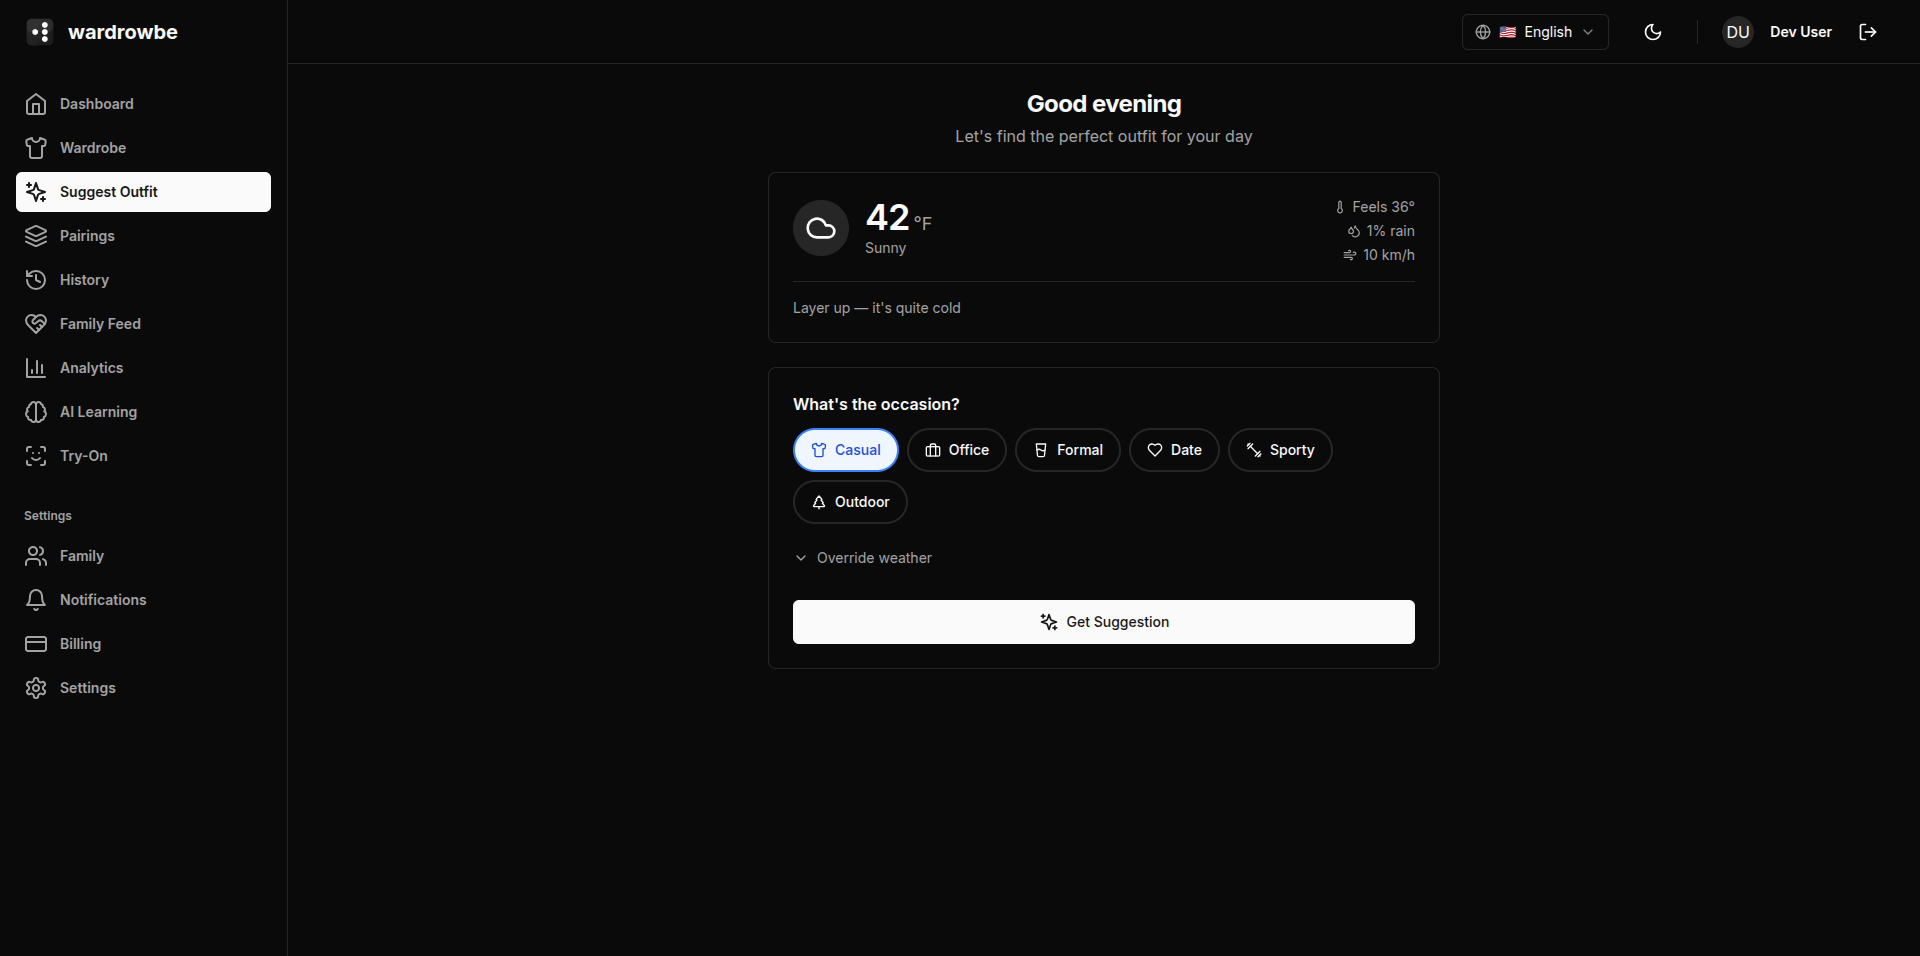This screenshot has height=956, width=1920.
Task: Click the sign-out icon top right
Action: (1867, 31)
